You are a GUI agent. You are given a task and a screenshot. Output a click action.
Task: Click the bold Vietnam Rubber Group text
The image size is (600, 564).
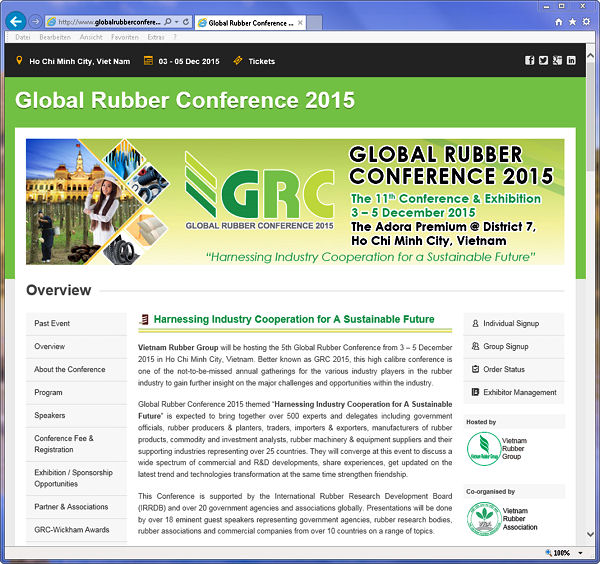(x=178, y=348)
